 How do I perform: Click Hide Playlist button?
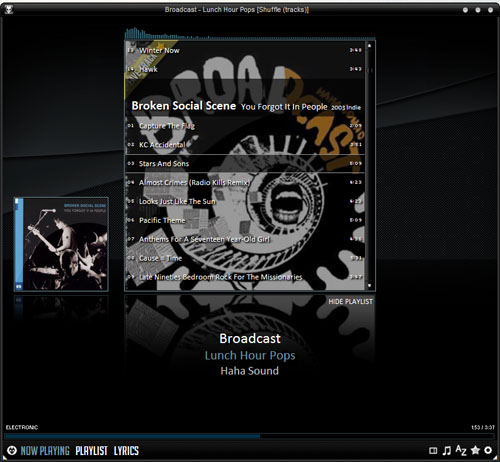coord(350,301)
